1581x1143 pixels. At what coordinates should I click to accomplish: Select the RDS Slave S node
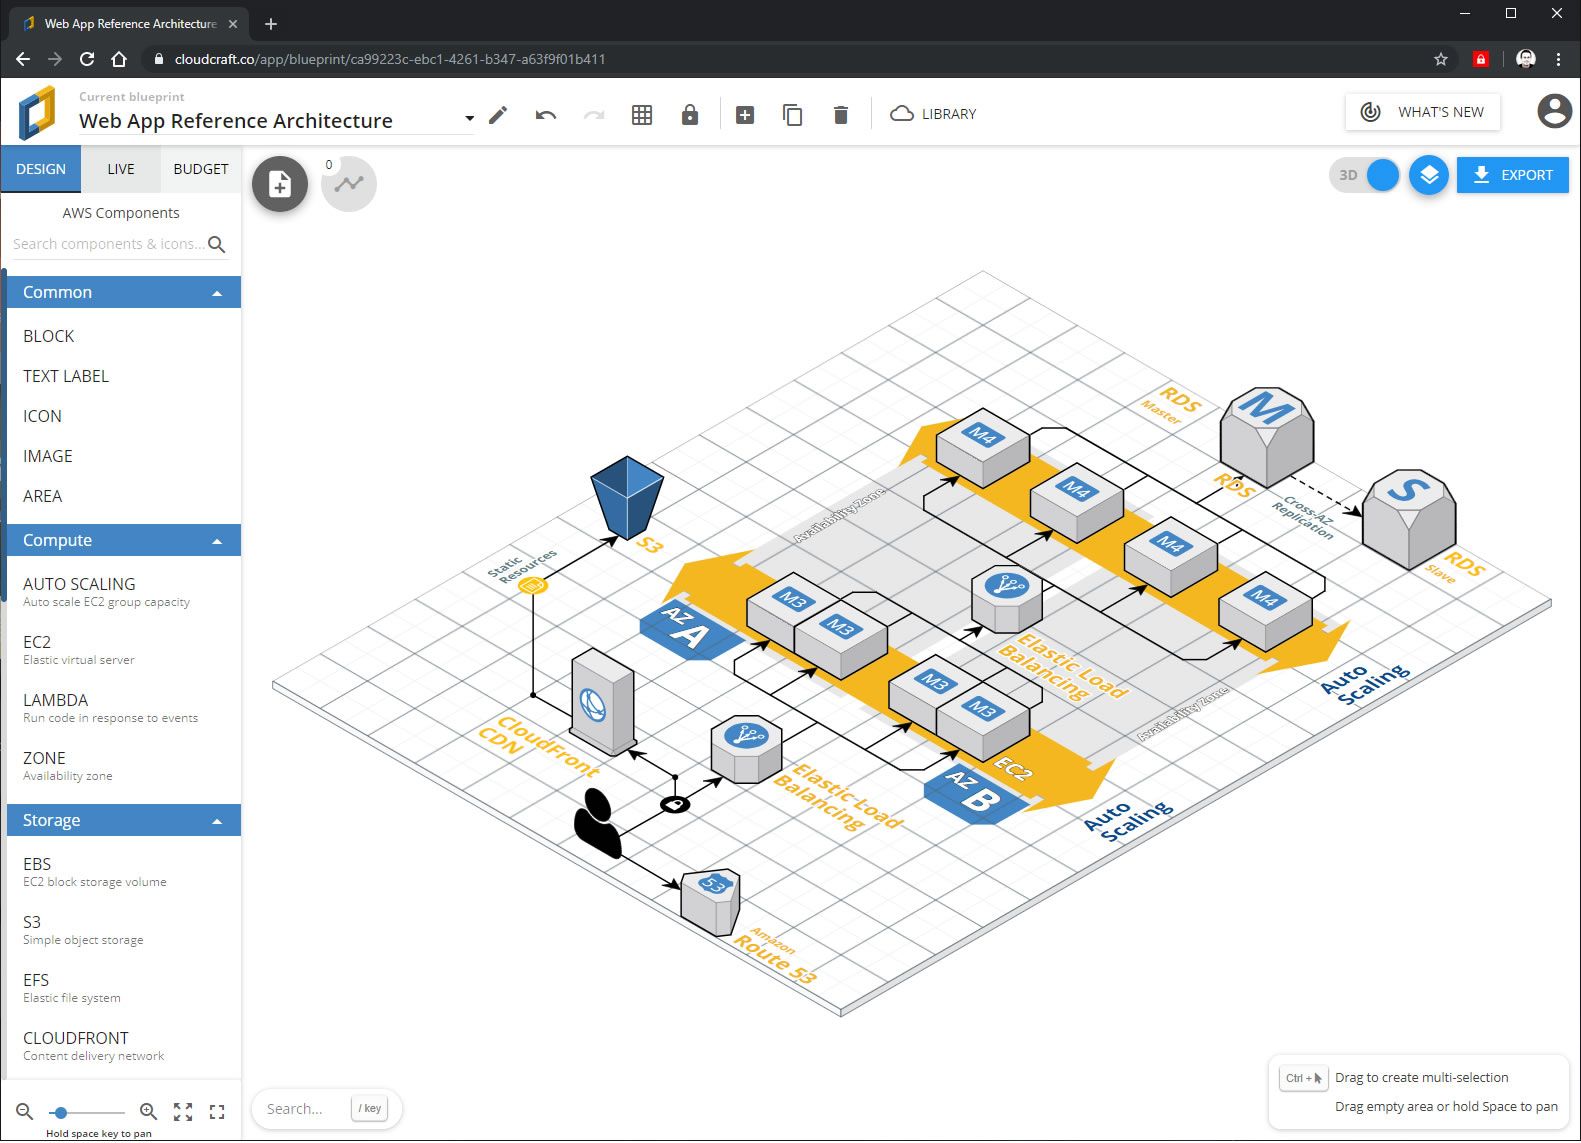point(1409,519)
